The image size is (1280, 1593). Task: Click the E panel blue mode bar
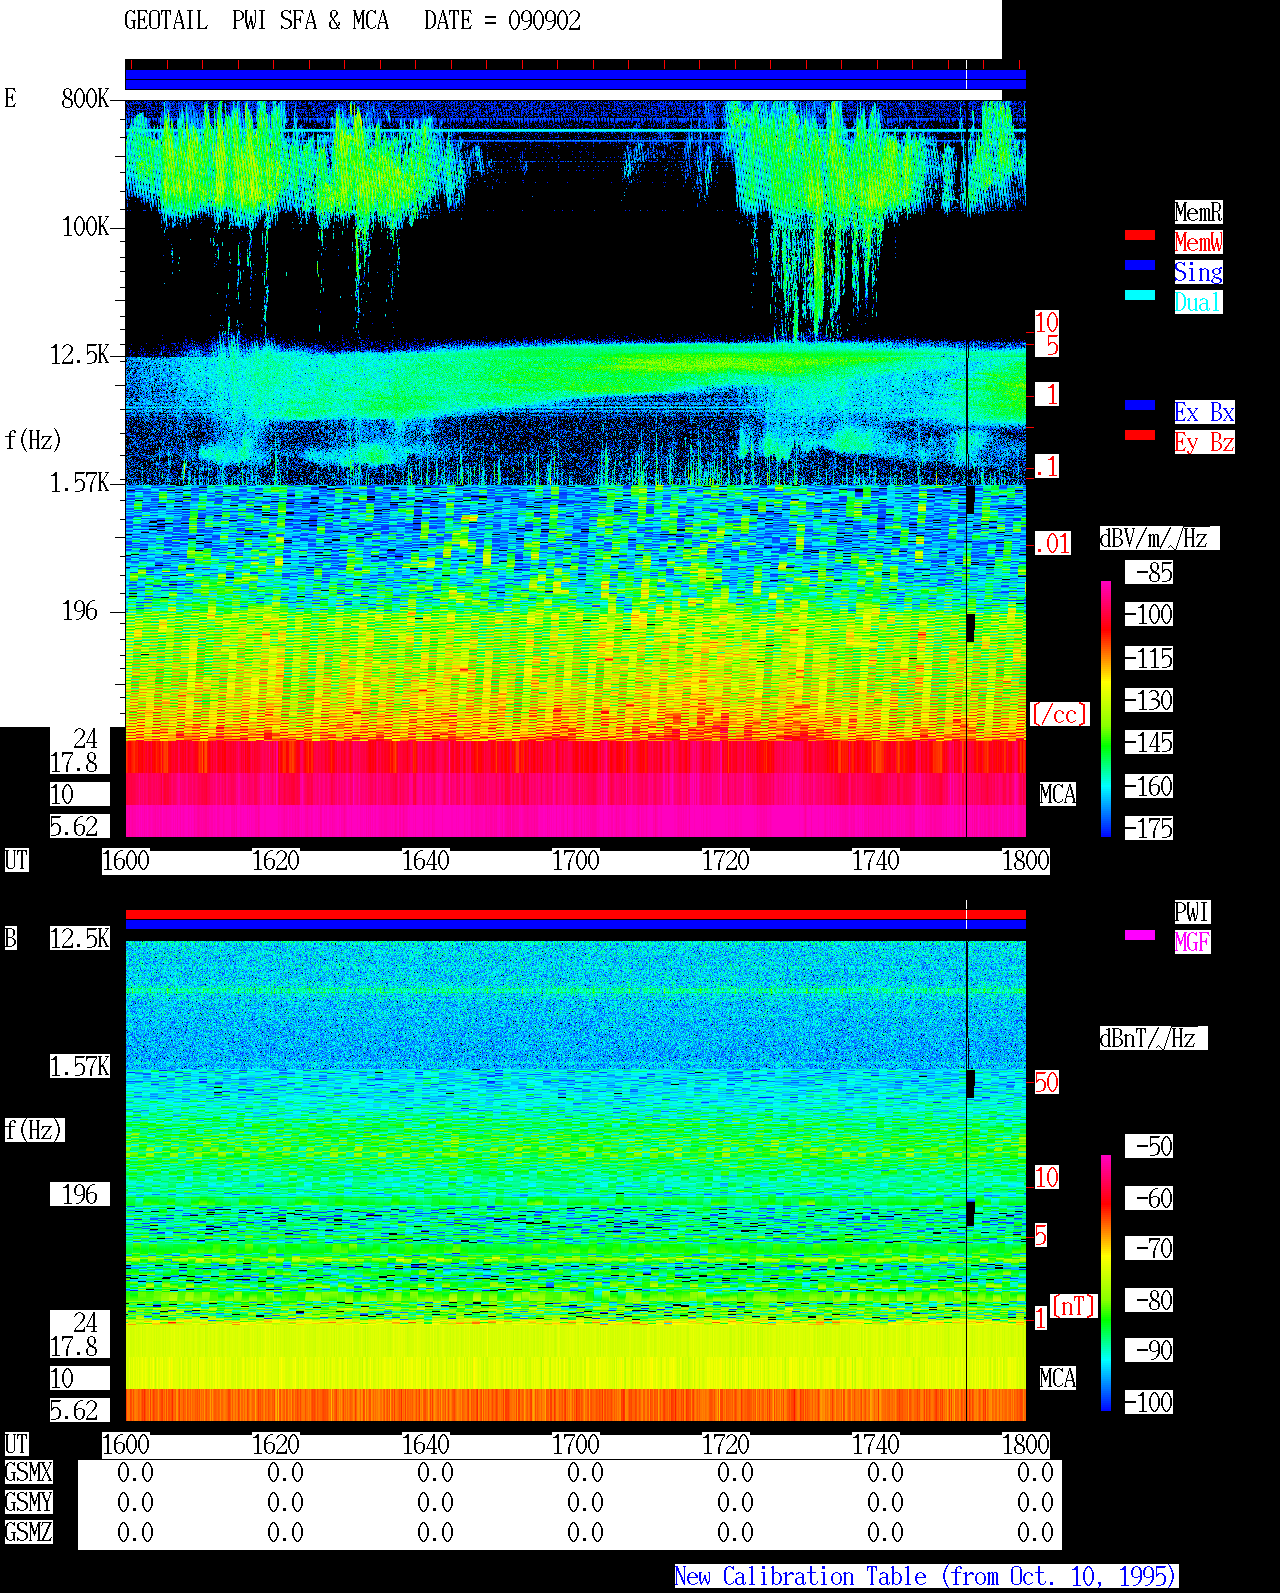coord(575,79)
